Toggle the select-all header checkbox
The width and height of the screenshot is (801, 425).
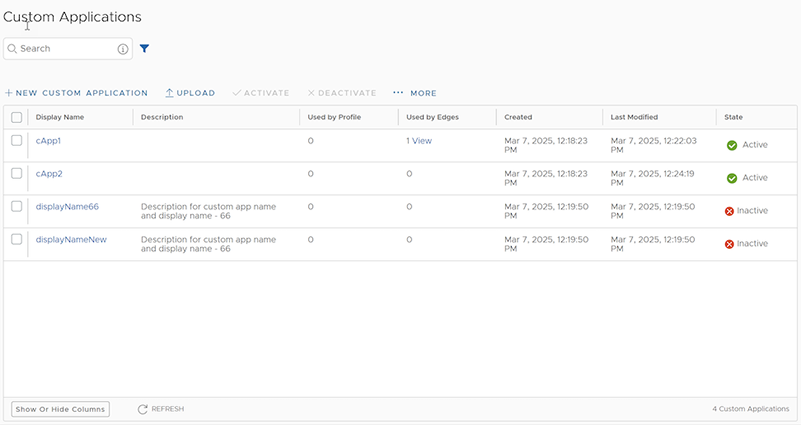pyautogui.click(x=17, y=117)
